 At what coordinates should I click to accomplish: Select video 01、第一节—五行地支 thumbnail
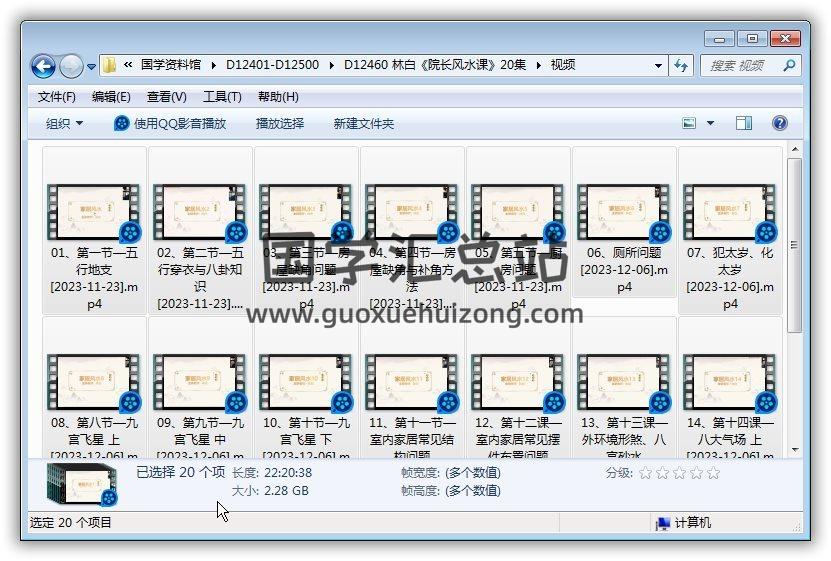pyautogui.click(x=94, y=212)
